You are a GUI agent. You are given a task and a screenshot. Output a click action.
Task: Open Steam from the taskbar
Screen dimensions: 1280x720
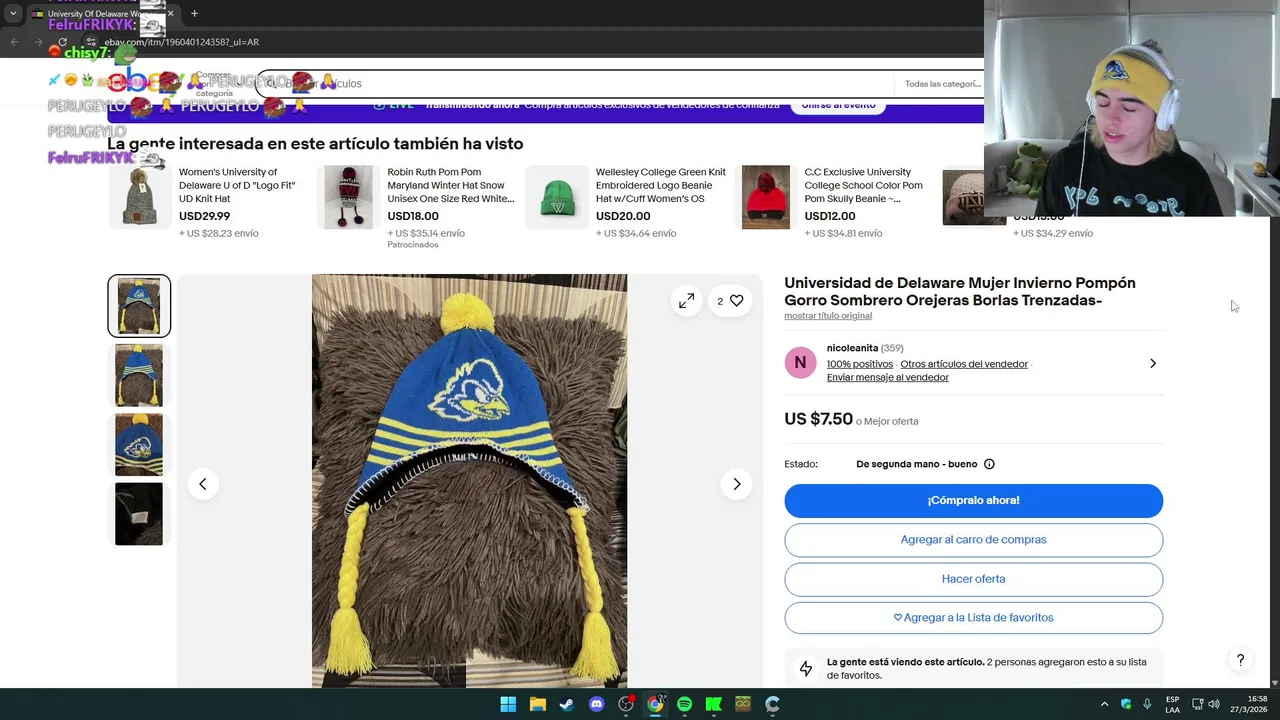coord(567,704)
